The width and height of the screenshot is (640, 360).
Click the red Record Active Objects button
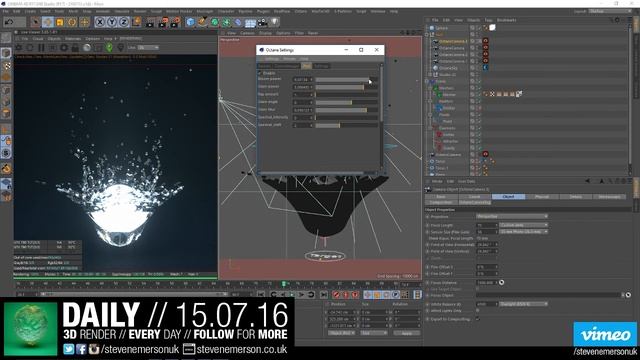pyautogui.click(x=336, y=294)
